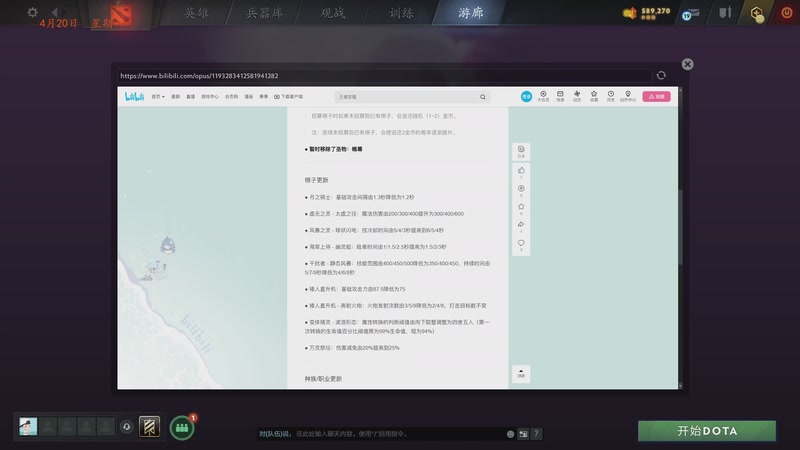Open comments with the speech bubble icon
Viewport: 800px width, 450px height.
(x=521, y=244)
